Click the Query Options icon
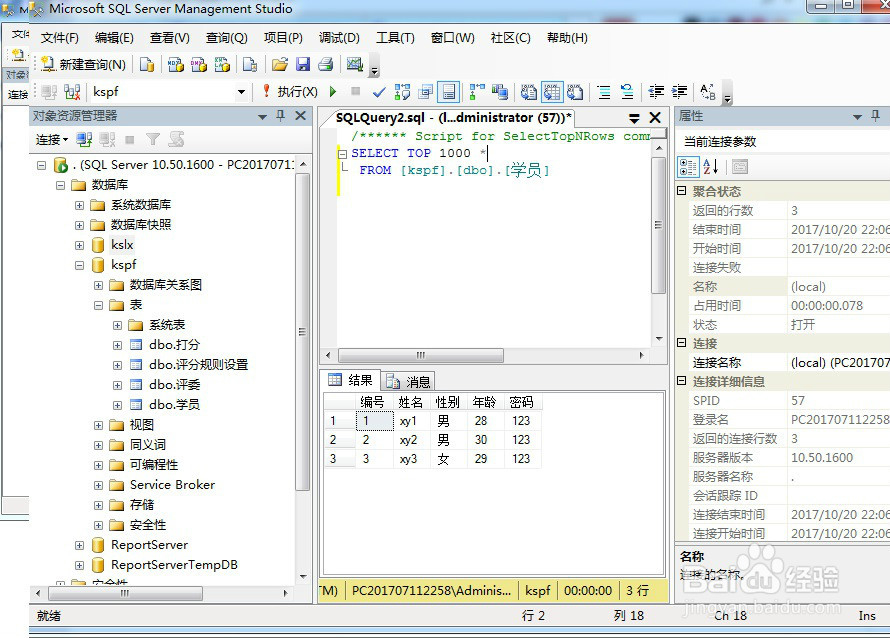Viewport: 890px width, 638px height. [x=426, y=92]
